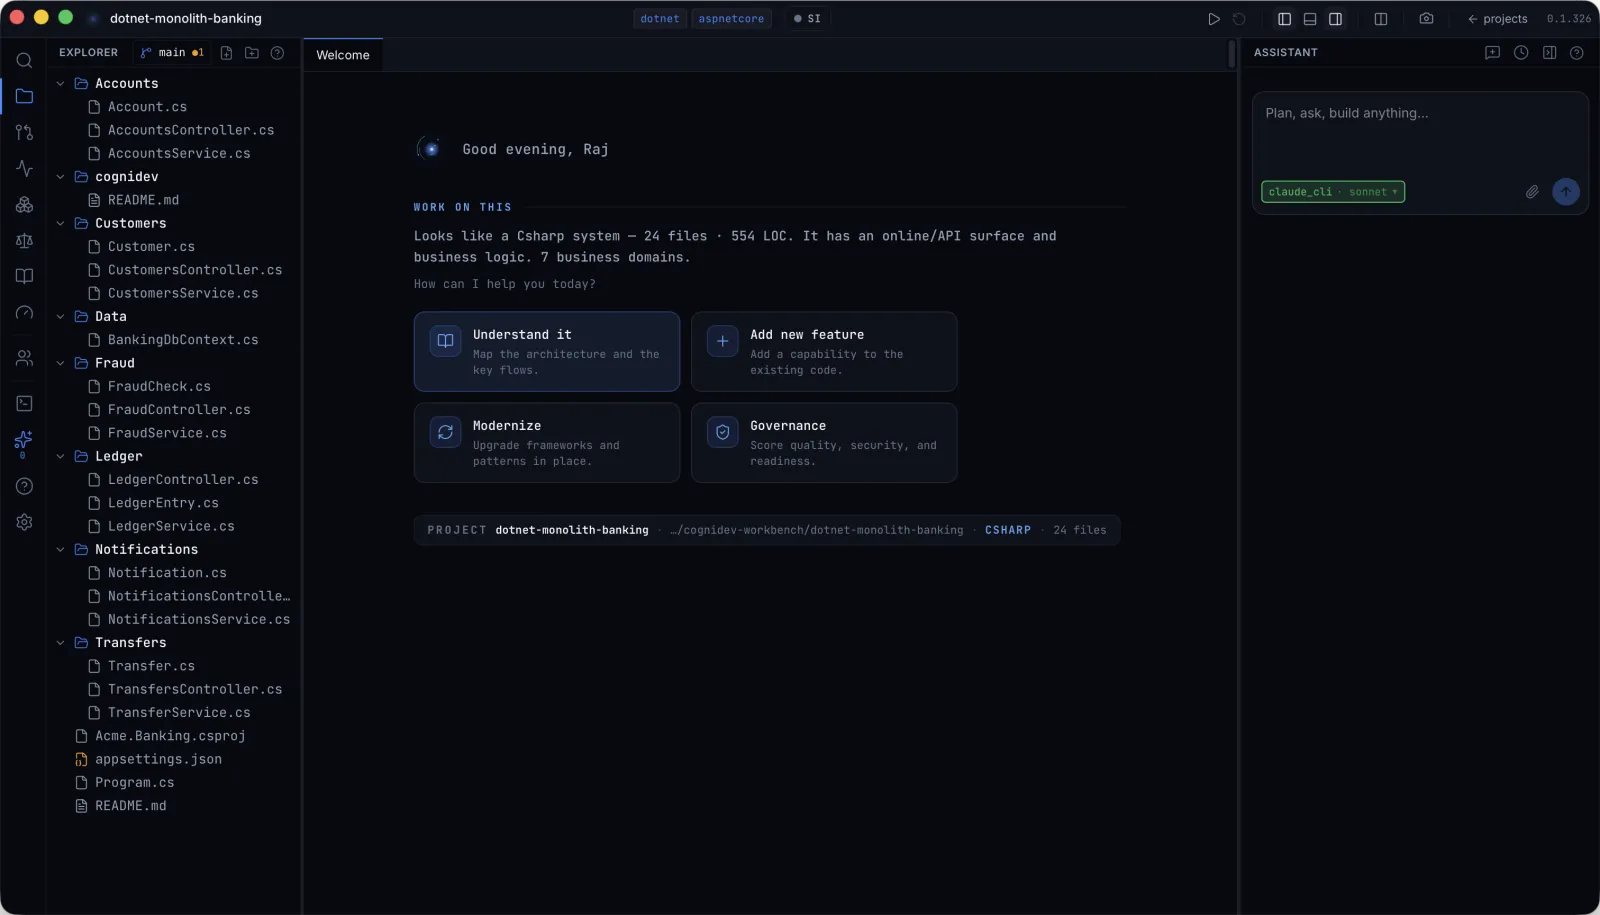The width and height of the screenshot is (1600, 915).
Task: Toggle the right sidebar panel layout icon
Action: pos(1335,19)
